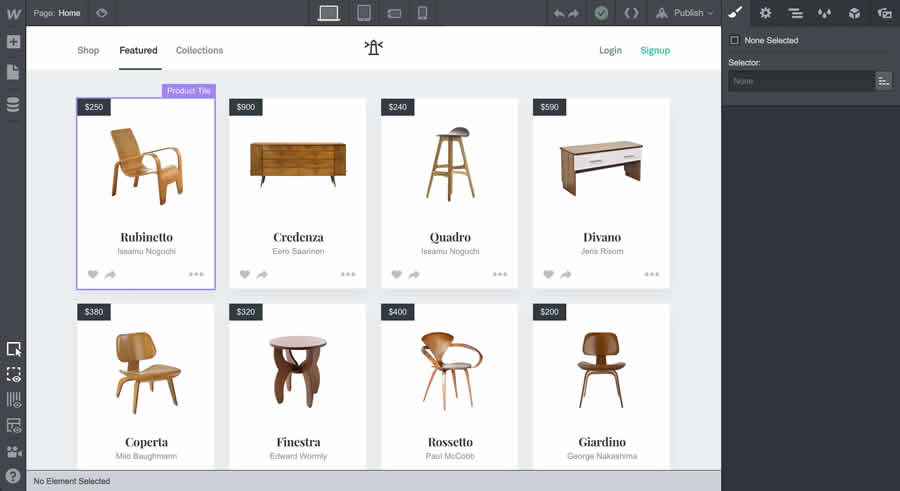900x491 pixels.
Task: Click the Signup link
Action: click(x=655, y=50)
